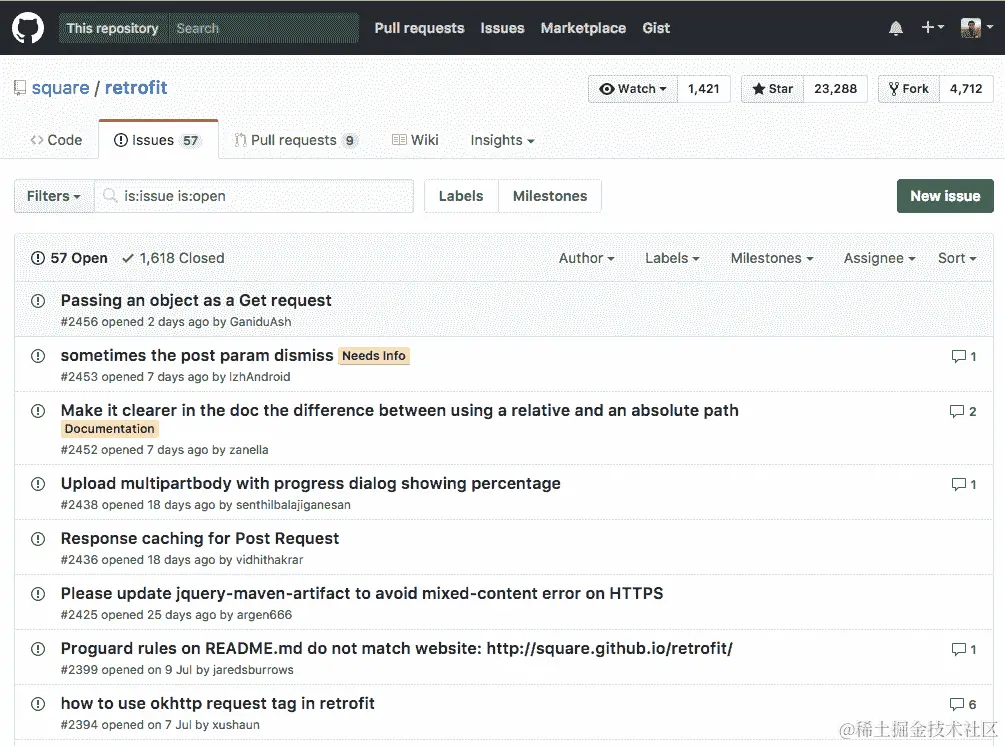
Task: Click open-issue icon for Upload multipartbody
Action: point(38,484)
